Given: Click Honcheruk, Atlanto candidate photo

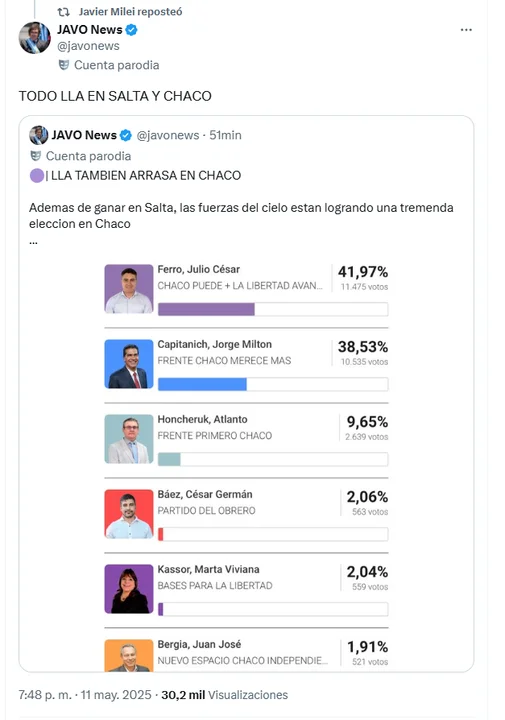Looking at the screenshot, I should click(129, 439).
